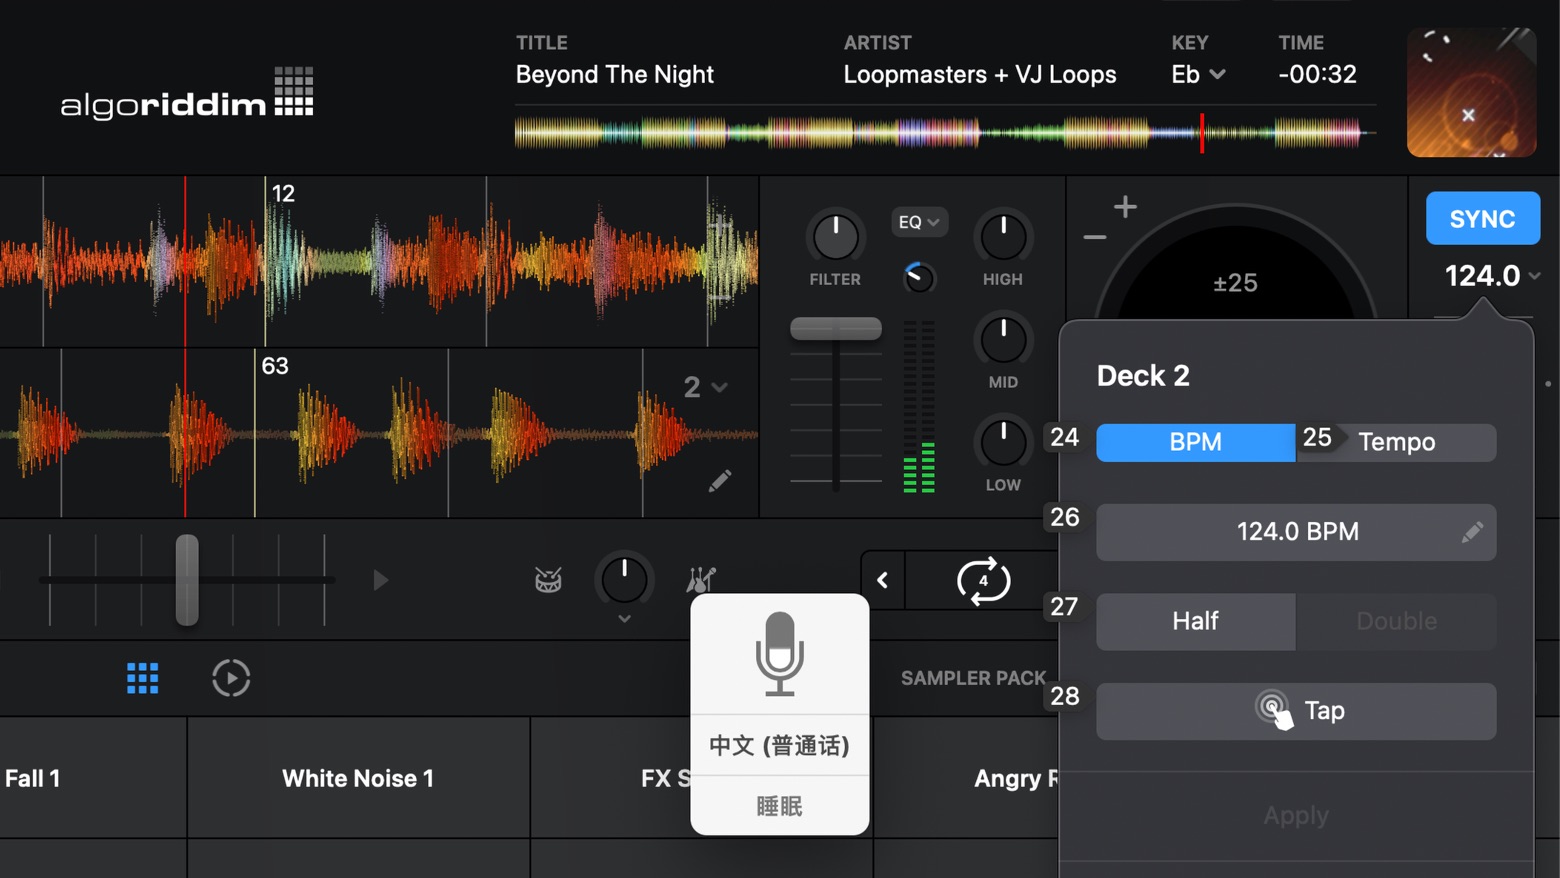Click the pitch range minus icon

coord(1095,237)
